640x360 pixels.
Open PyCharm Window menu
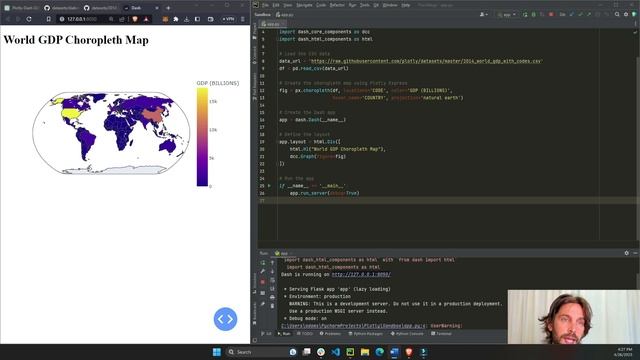tap(390, 5)
